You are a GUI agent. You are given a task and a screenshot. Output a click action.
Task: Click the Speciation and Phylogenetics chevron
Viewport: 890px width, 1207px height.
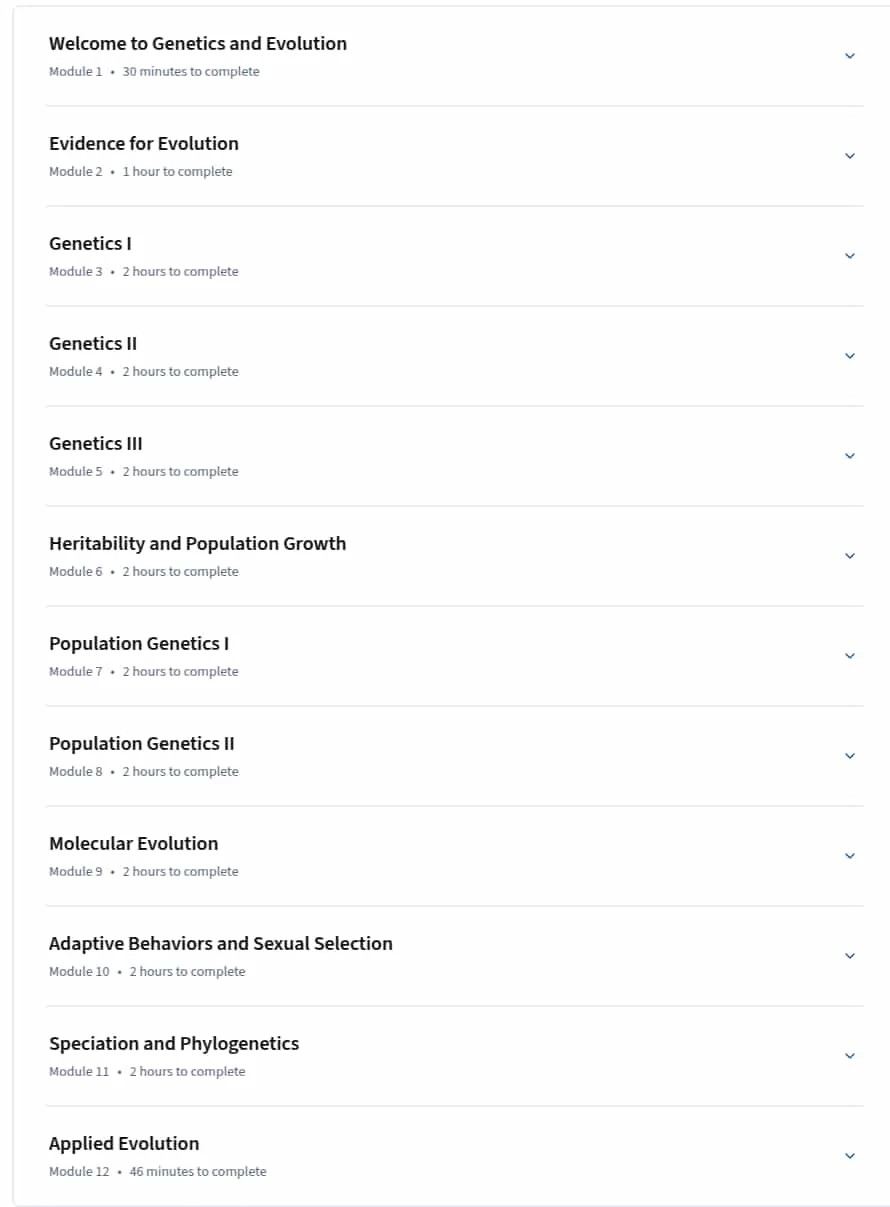click(850, 1056)
